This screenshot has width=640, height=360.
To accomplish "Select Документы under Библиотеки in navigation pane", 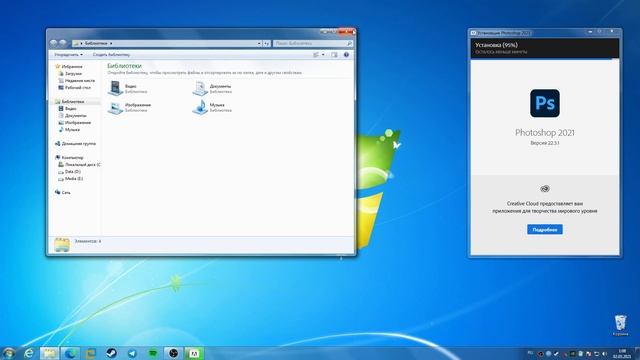I will 72,116.
